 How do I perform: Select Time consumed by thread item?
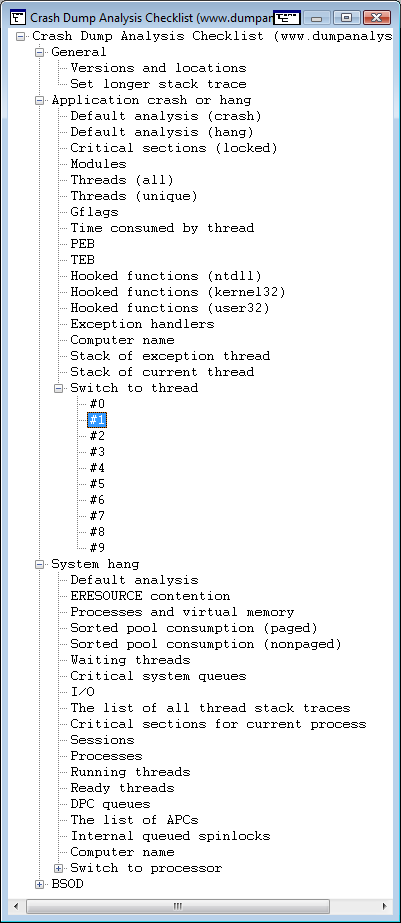click(x=162, y=228)
